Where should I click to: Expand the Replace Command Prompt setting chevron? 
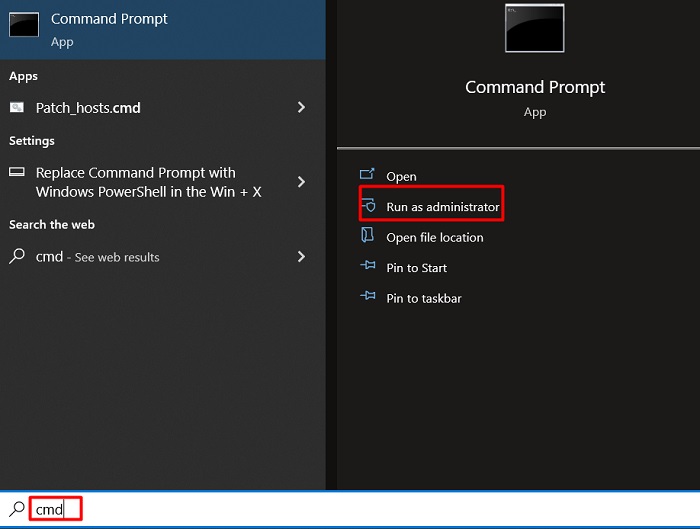point(301,182)
